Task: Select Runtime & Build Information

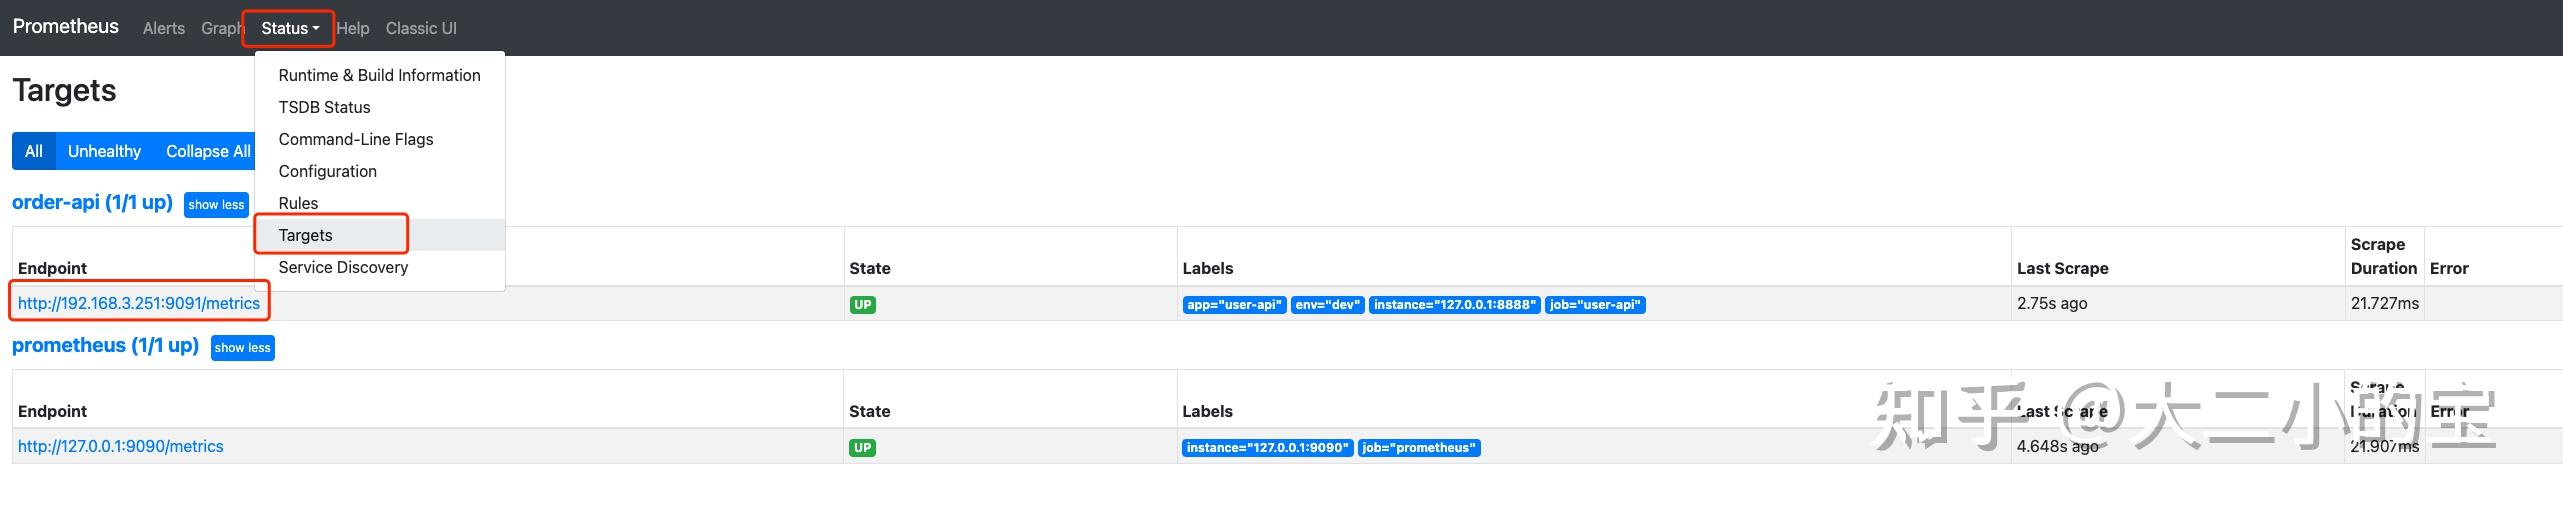Action: [379, 75]
